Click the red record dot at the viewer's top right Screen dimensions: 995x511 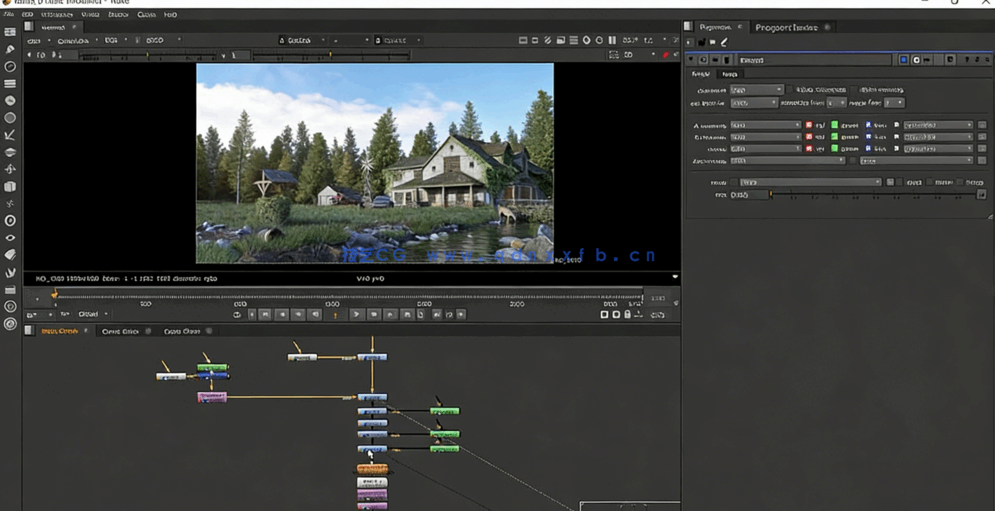pyautogui.click(x=665, y=55)
